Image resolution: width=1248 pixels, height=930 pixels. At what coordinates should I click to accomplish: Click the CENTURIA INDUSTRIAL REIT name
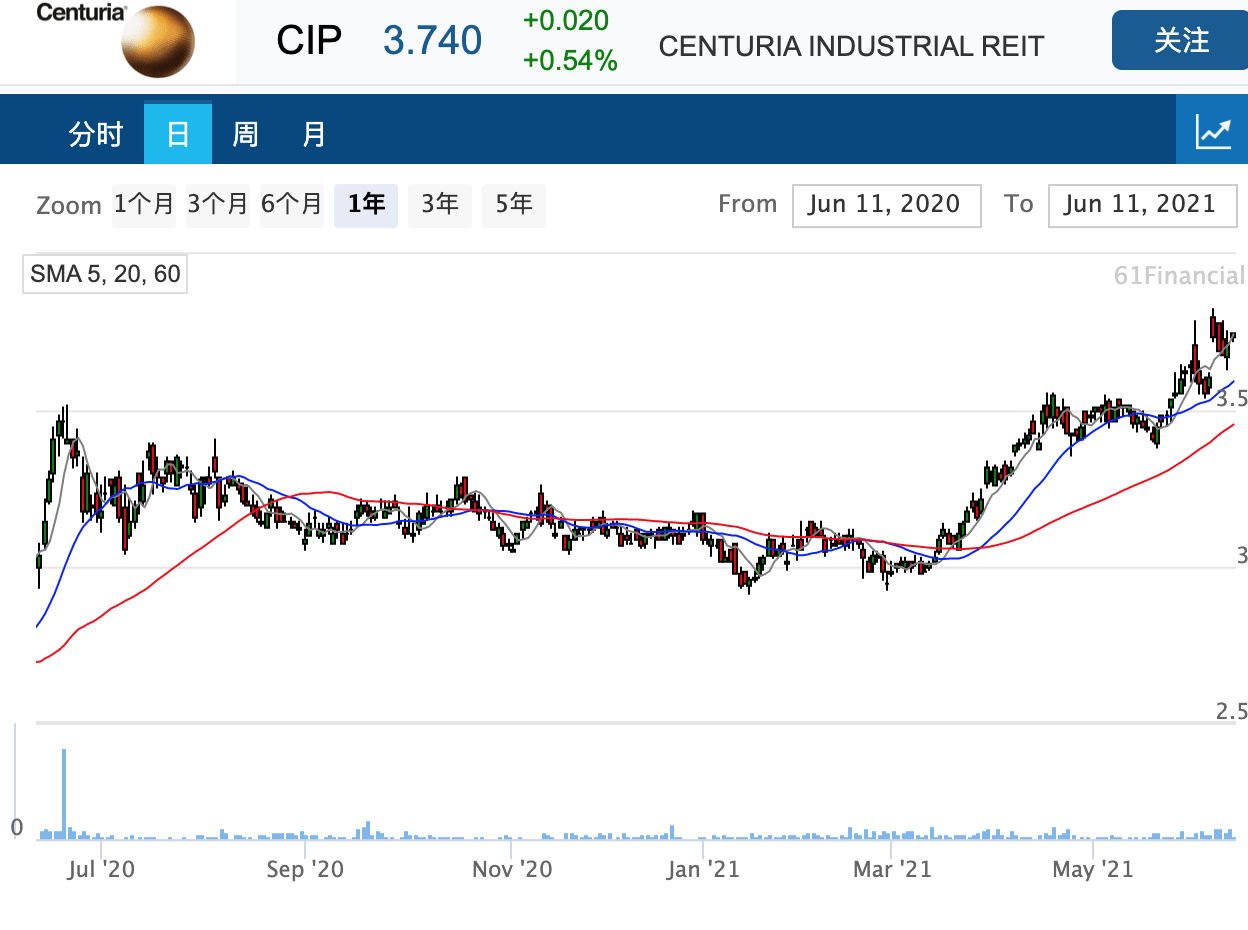click(852, 47)
